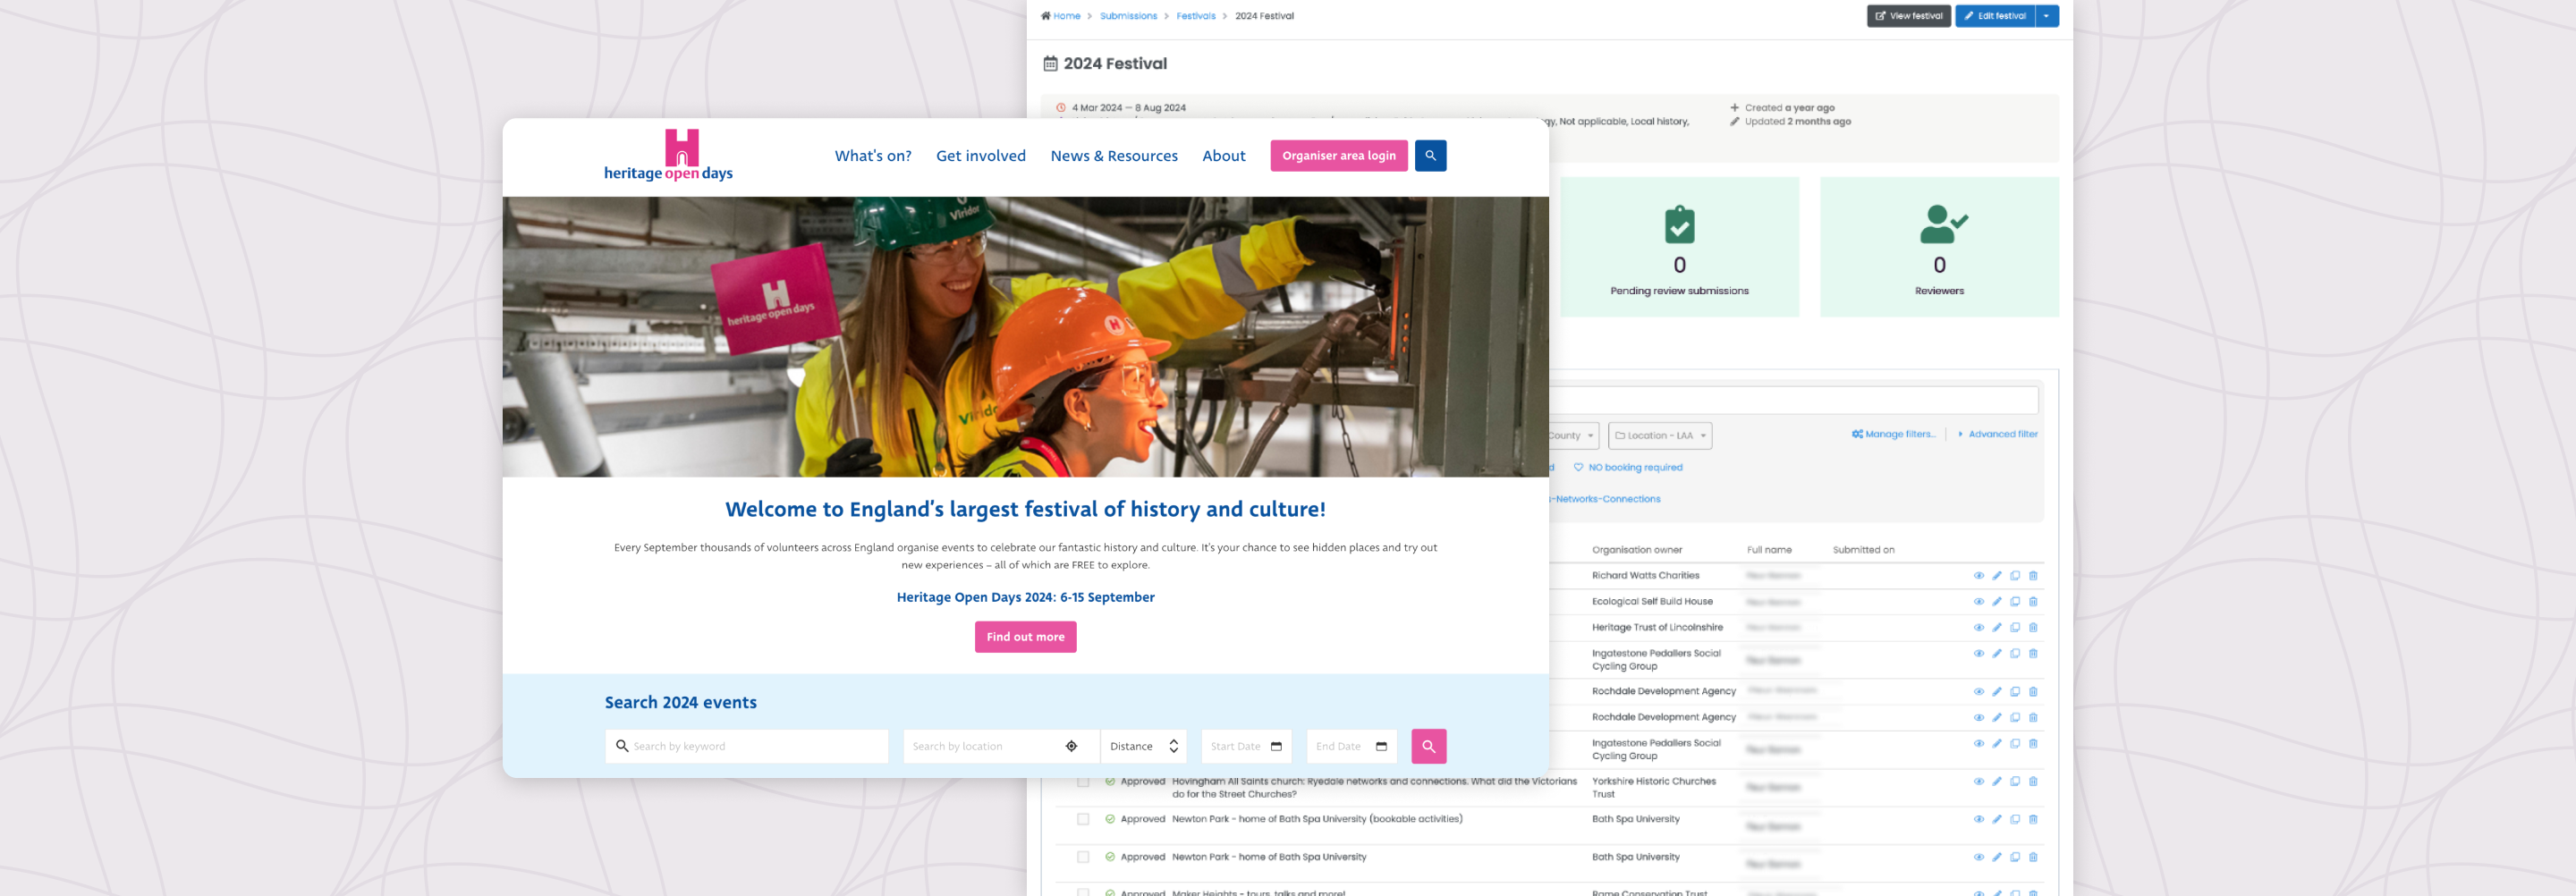Screen dimensions: 2576x896
Task: Delete the Ecological Self Build House row
Action: tap(2032, 602)
